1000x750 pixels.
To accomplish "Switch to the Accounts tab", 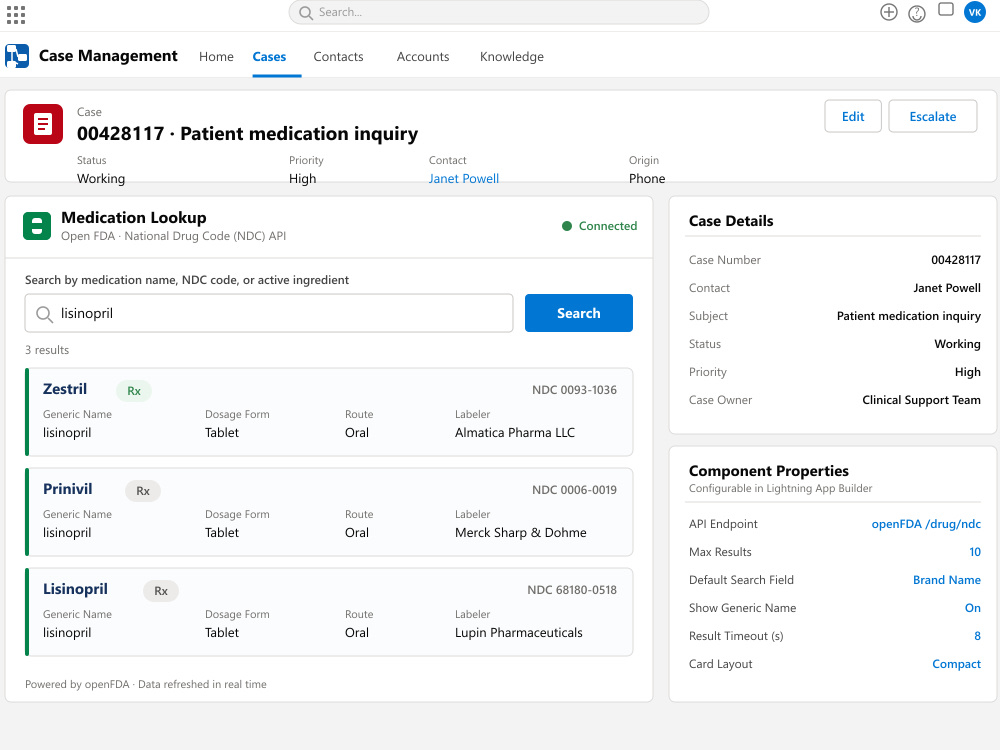I will click(423, 57).
